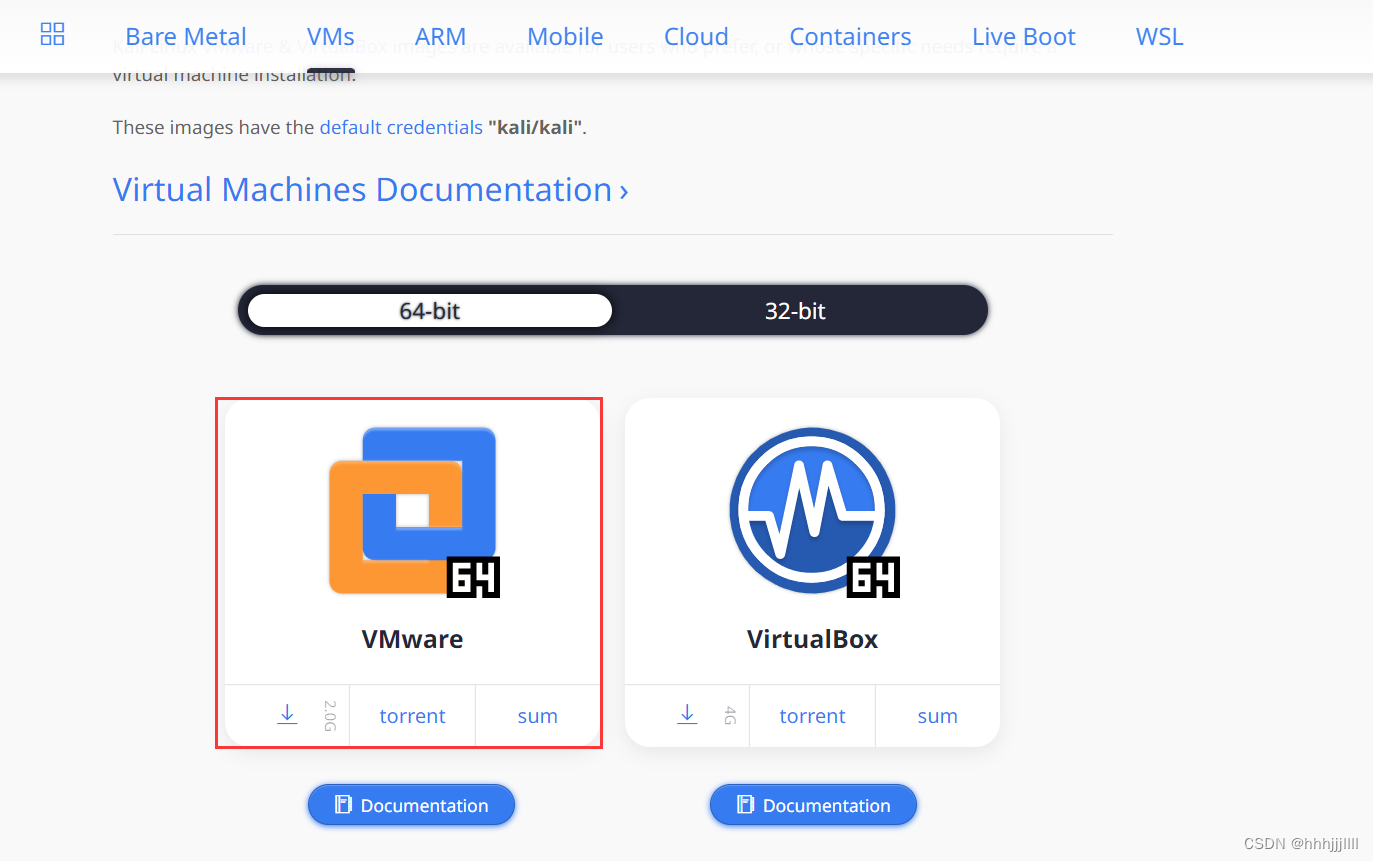Open Documentation button under VMware
The width and height of the screenshot is (1373, 861).
[411, 805]
